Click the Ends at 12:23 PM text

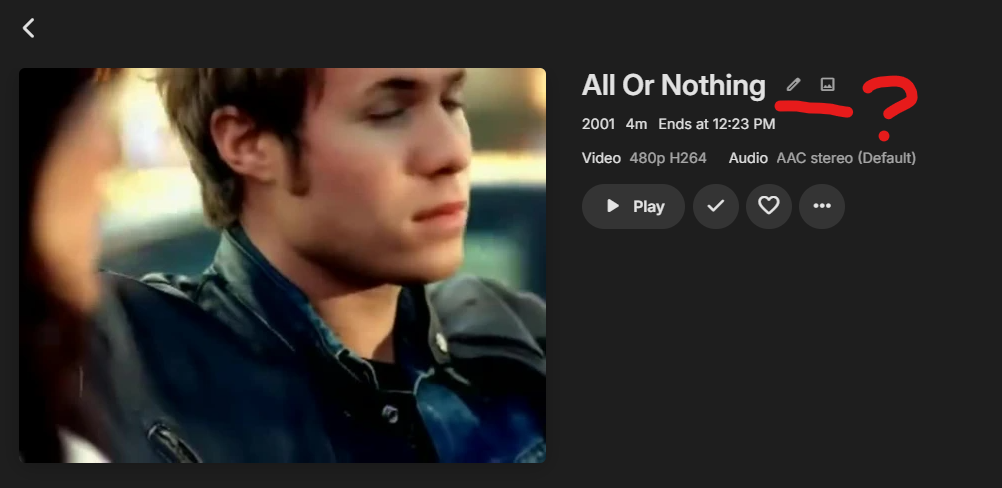pyautogui.click(x=717, y=124)
